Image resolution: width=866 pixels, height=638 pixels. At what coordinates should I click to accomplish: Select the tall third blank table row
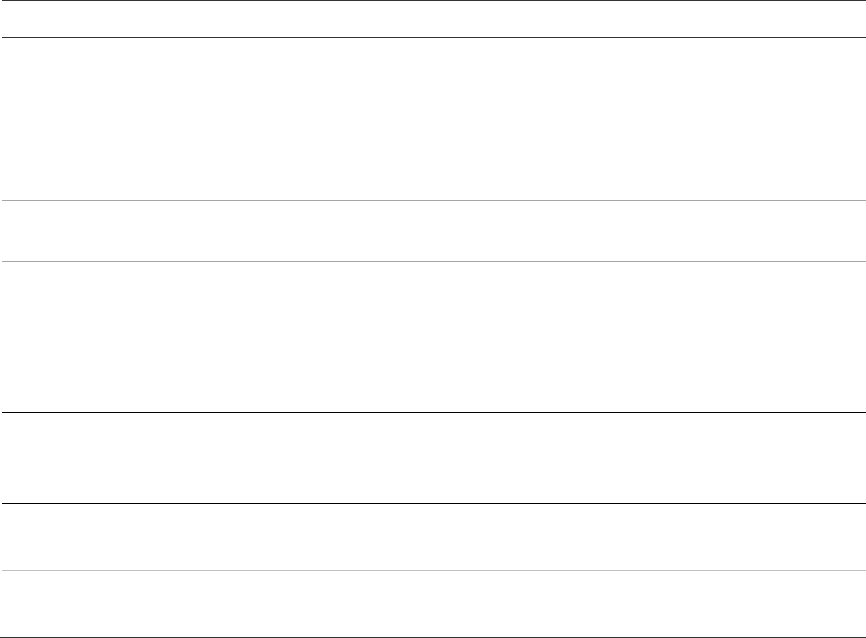[x=433, y=337]
